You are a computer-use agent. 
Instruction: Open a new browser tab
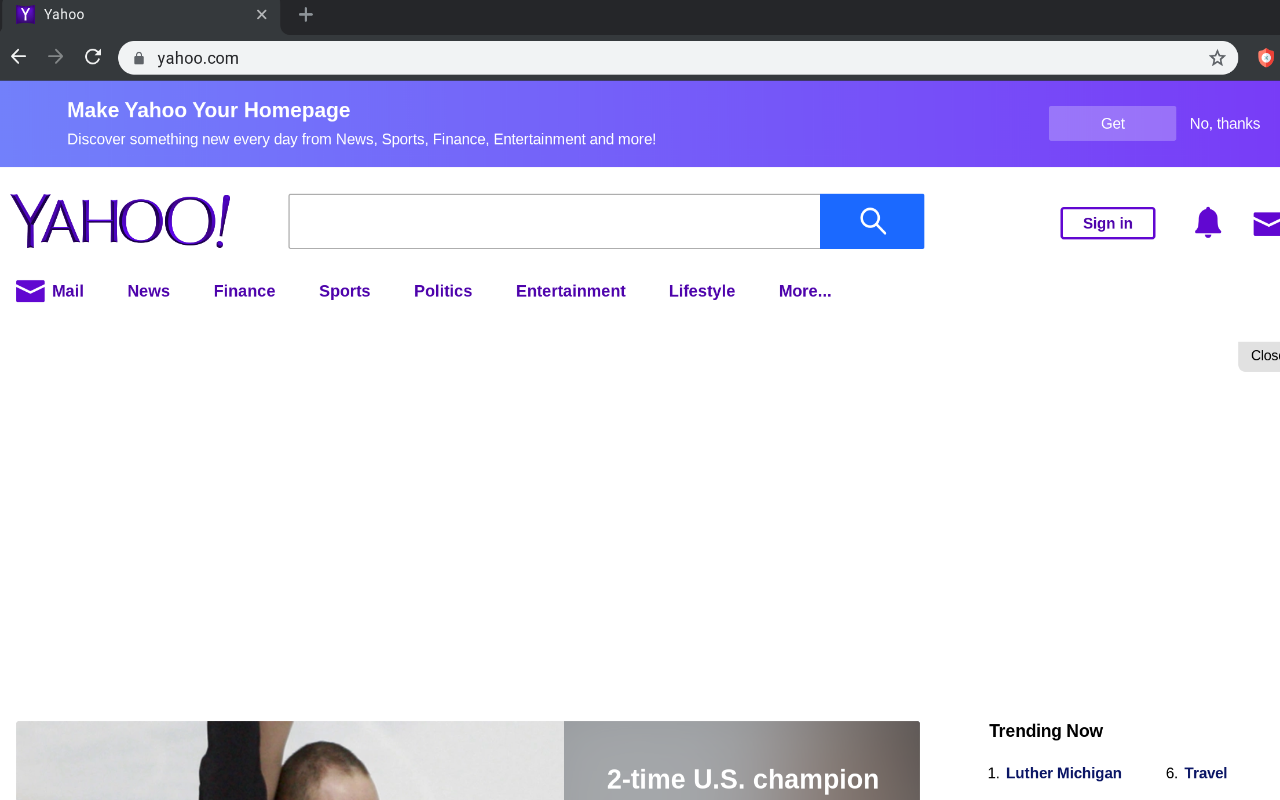(x=306, y=14)
